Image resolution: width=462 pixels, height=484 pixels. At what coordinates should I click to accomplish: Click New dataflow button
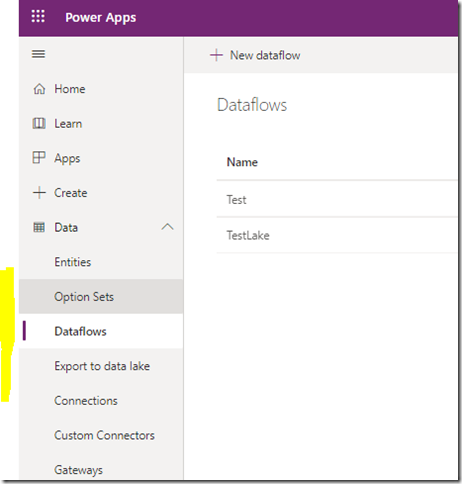(255, 55)
